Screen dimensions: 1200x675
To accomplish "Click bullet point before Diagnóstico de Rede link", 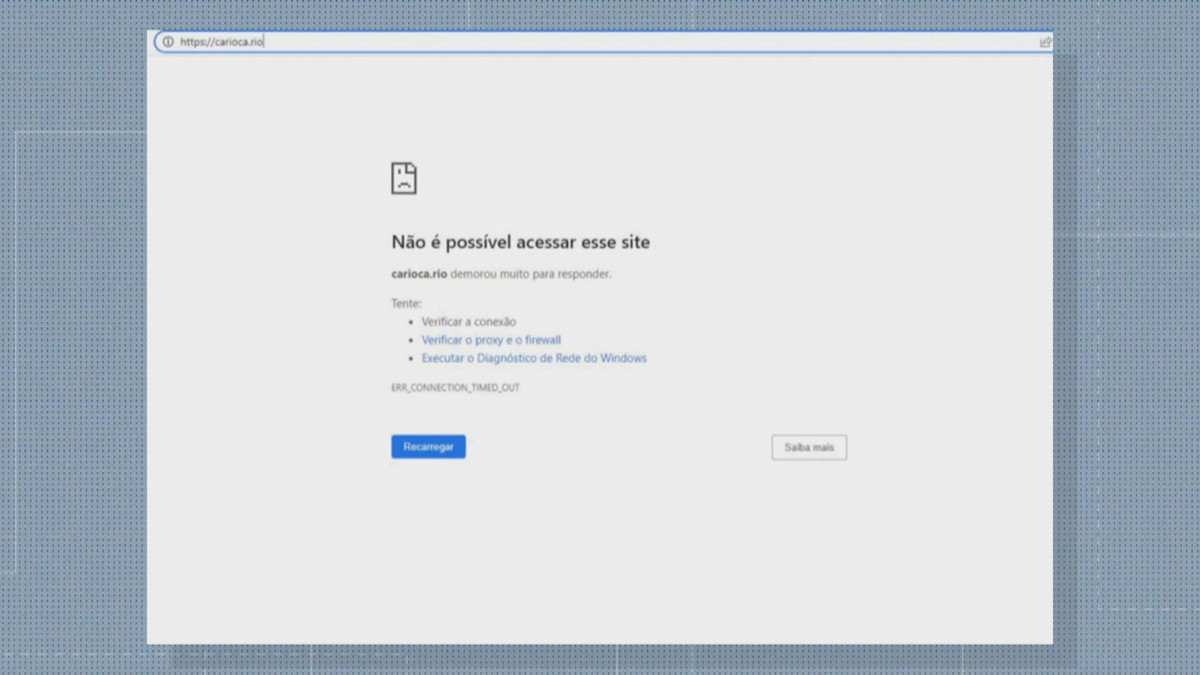I will (411, 358).
